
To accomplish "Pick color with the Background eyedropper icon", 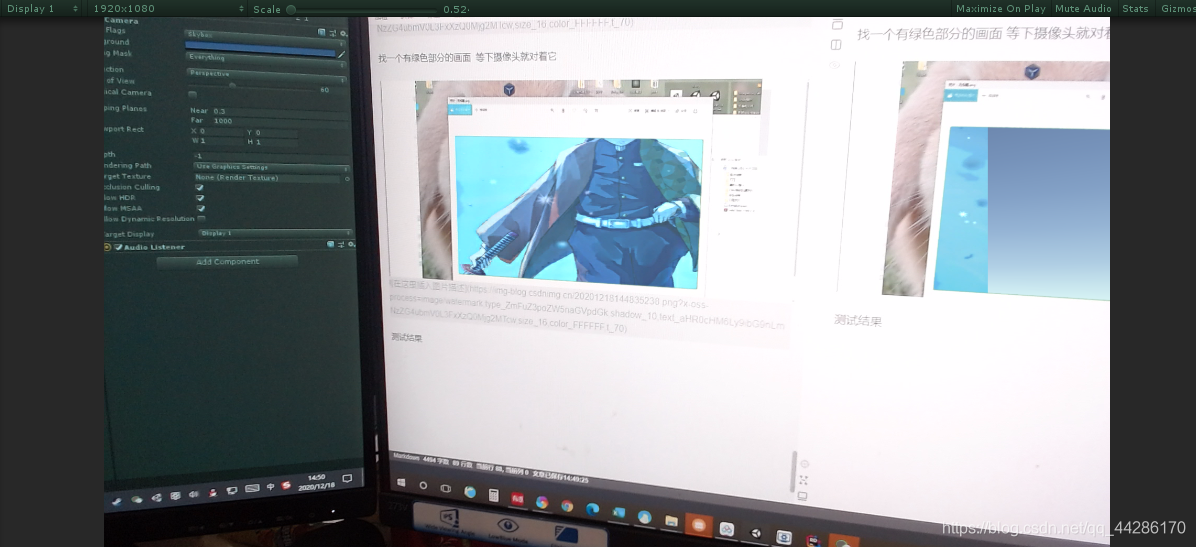I will [x=342, y=53].
